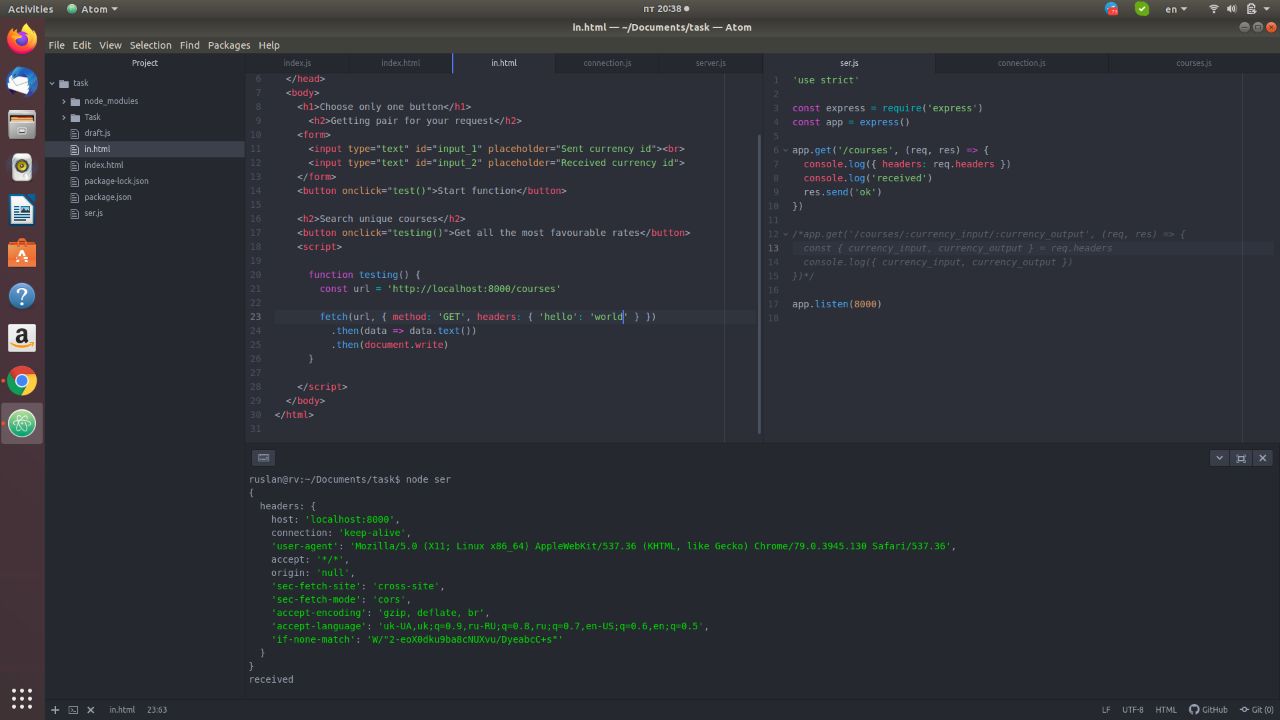This screenshot has height=720, width=1280.
Task: Open package-lock.json in project tree
Action: pyautogui.click(x=116, y=181)
